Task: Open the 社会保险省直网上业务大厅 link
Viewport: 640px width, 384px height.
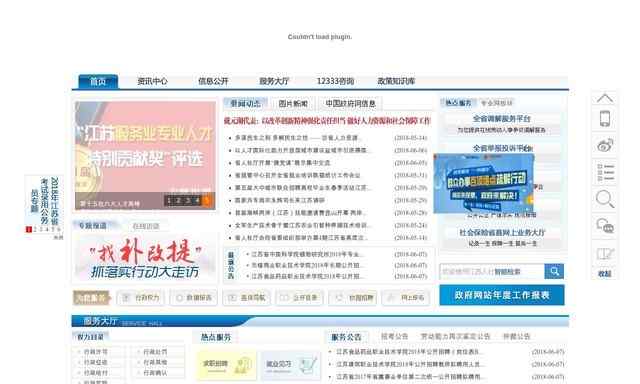Action: tap(502, 232)
